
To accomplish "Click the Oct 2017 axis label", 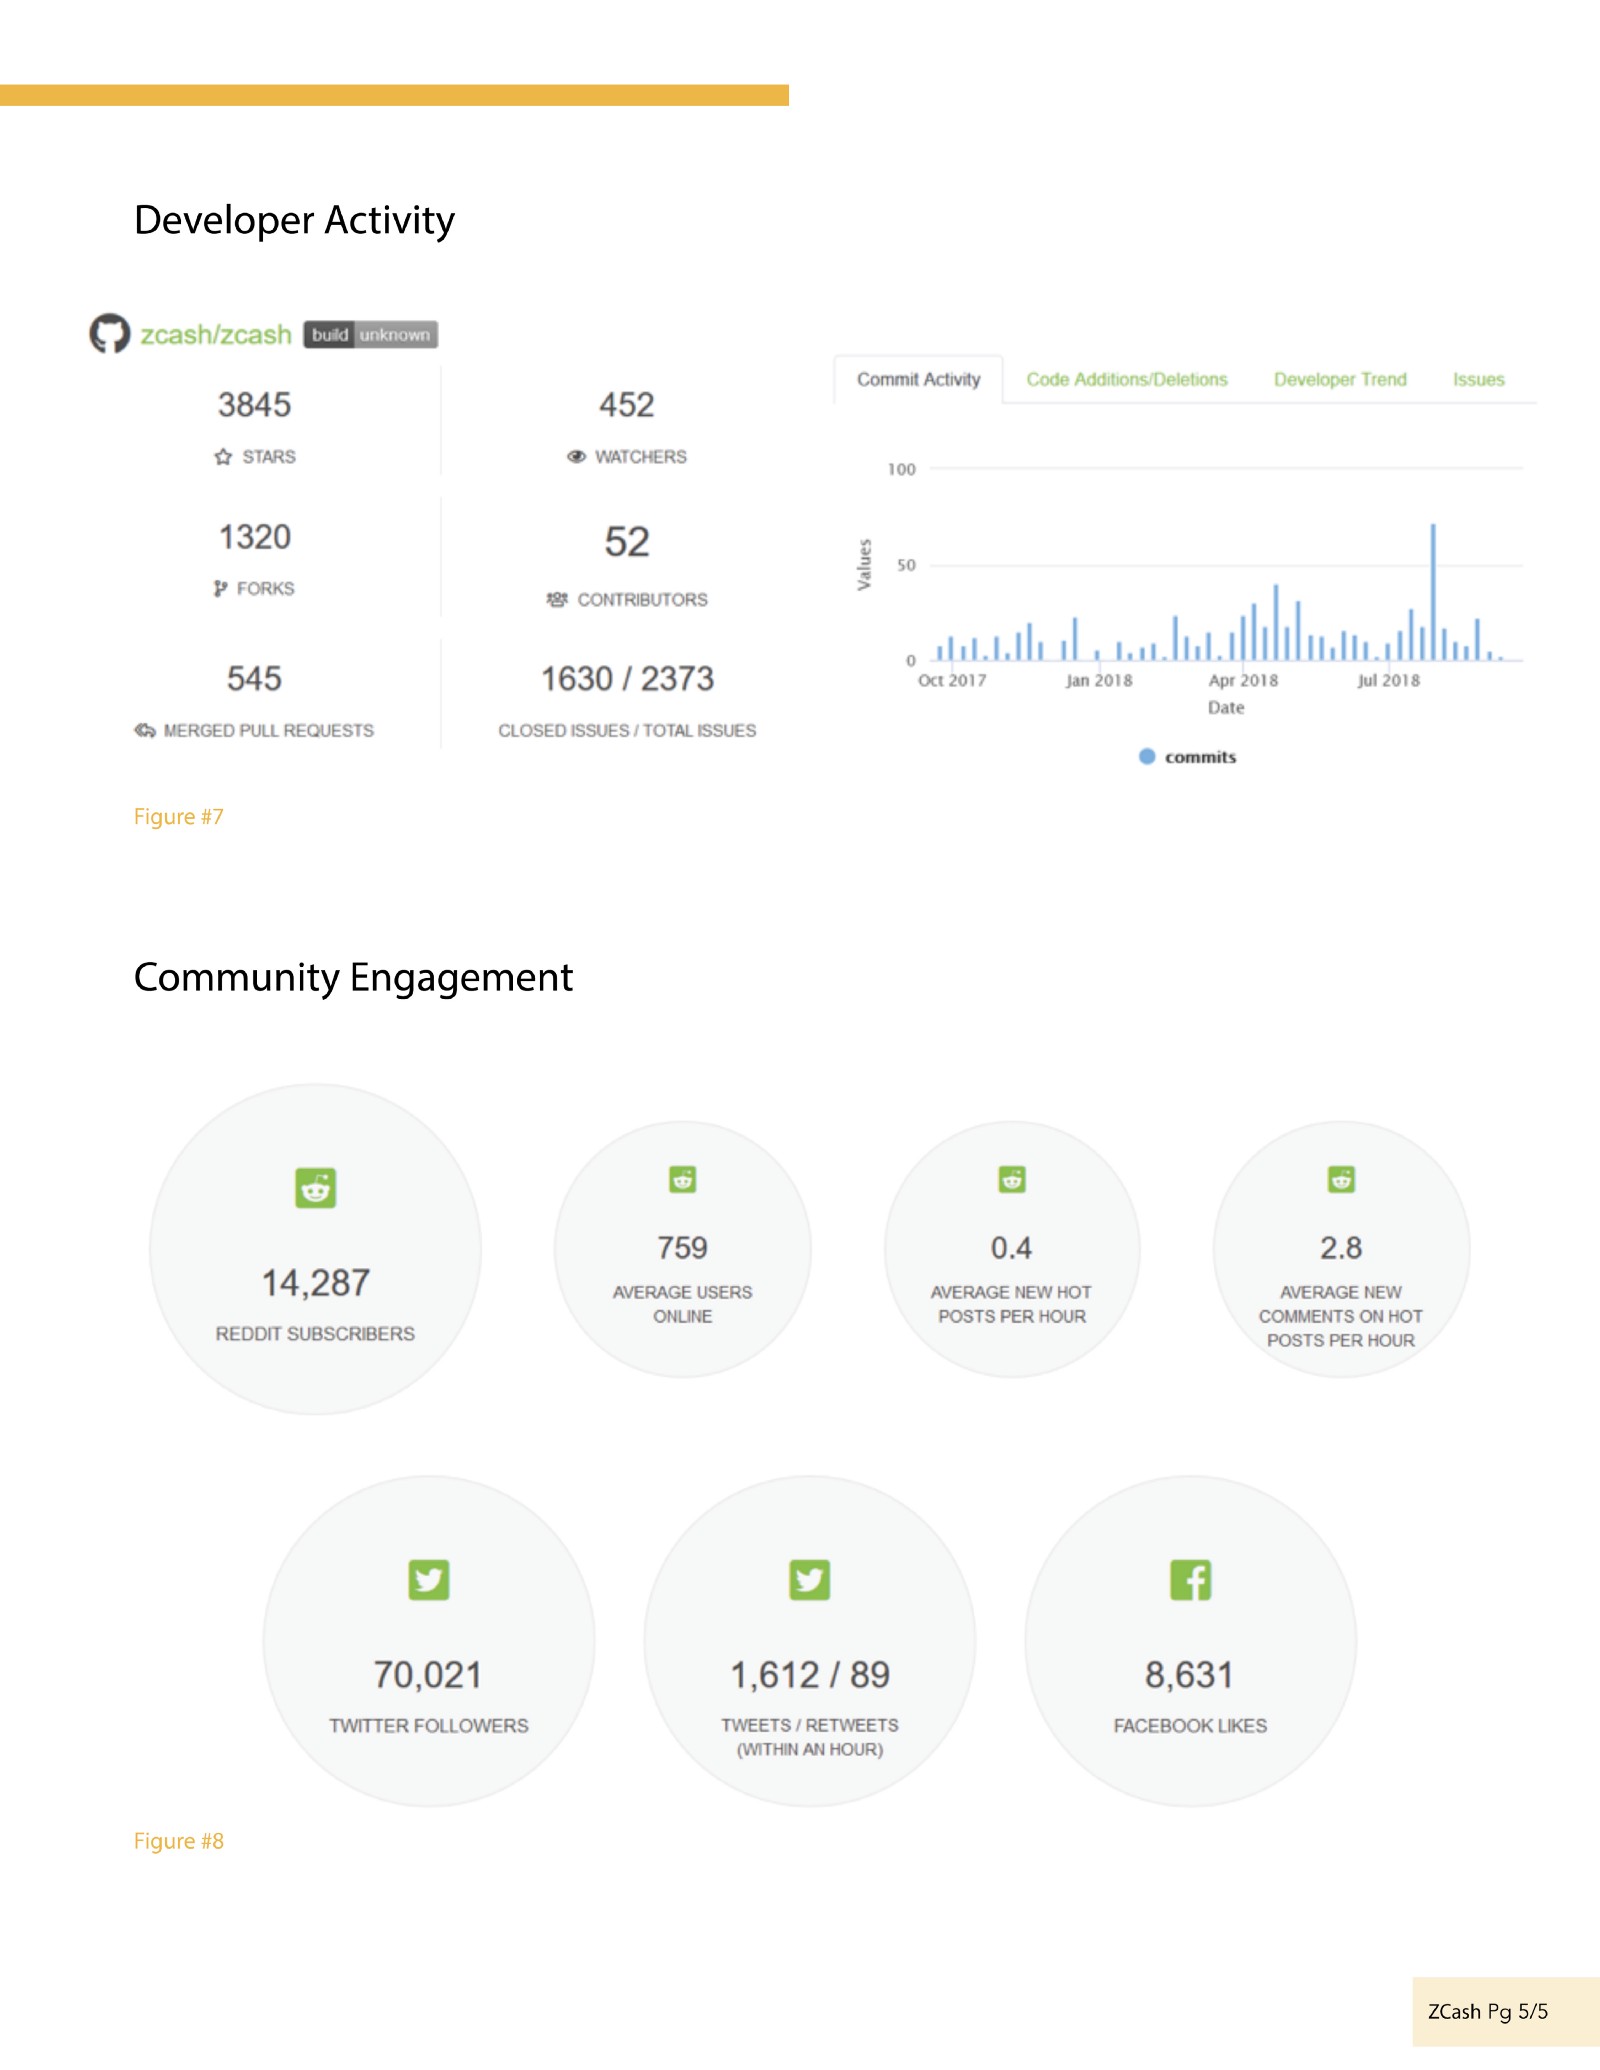I will (952, 681).
